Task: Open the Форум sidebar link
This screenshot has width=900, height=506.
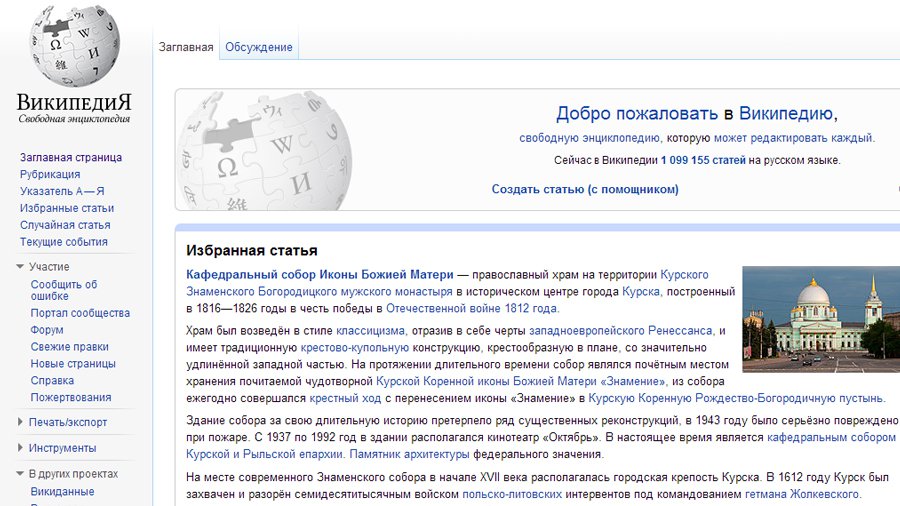Action: [x=47, y=330]
